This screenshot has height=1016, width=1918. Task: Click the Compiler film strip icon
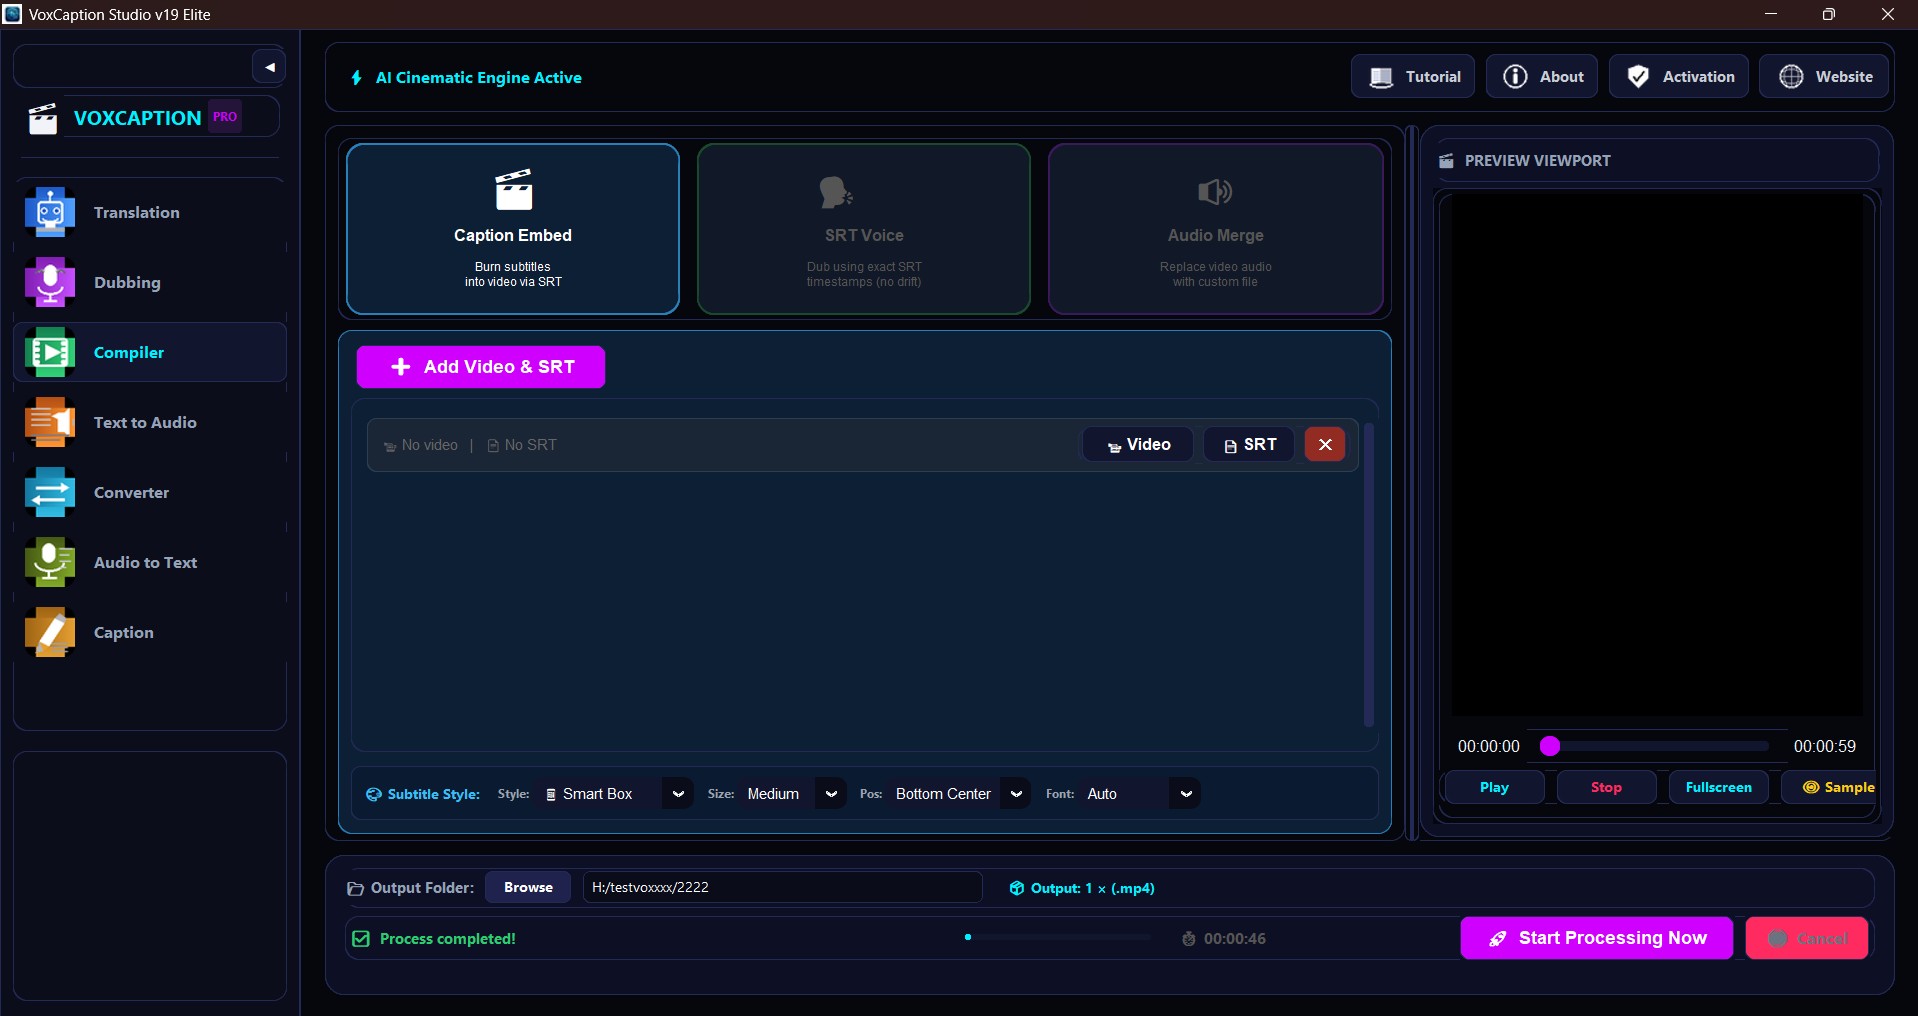pyautogui.click(x=50, y=352)
